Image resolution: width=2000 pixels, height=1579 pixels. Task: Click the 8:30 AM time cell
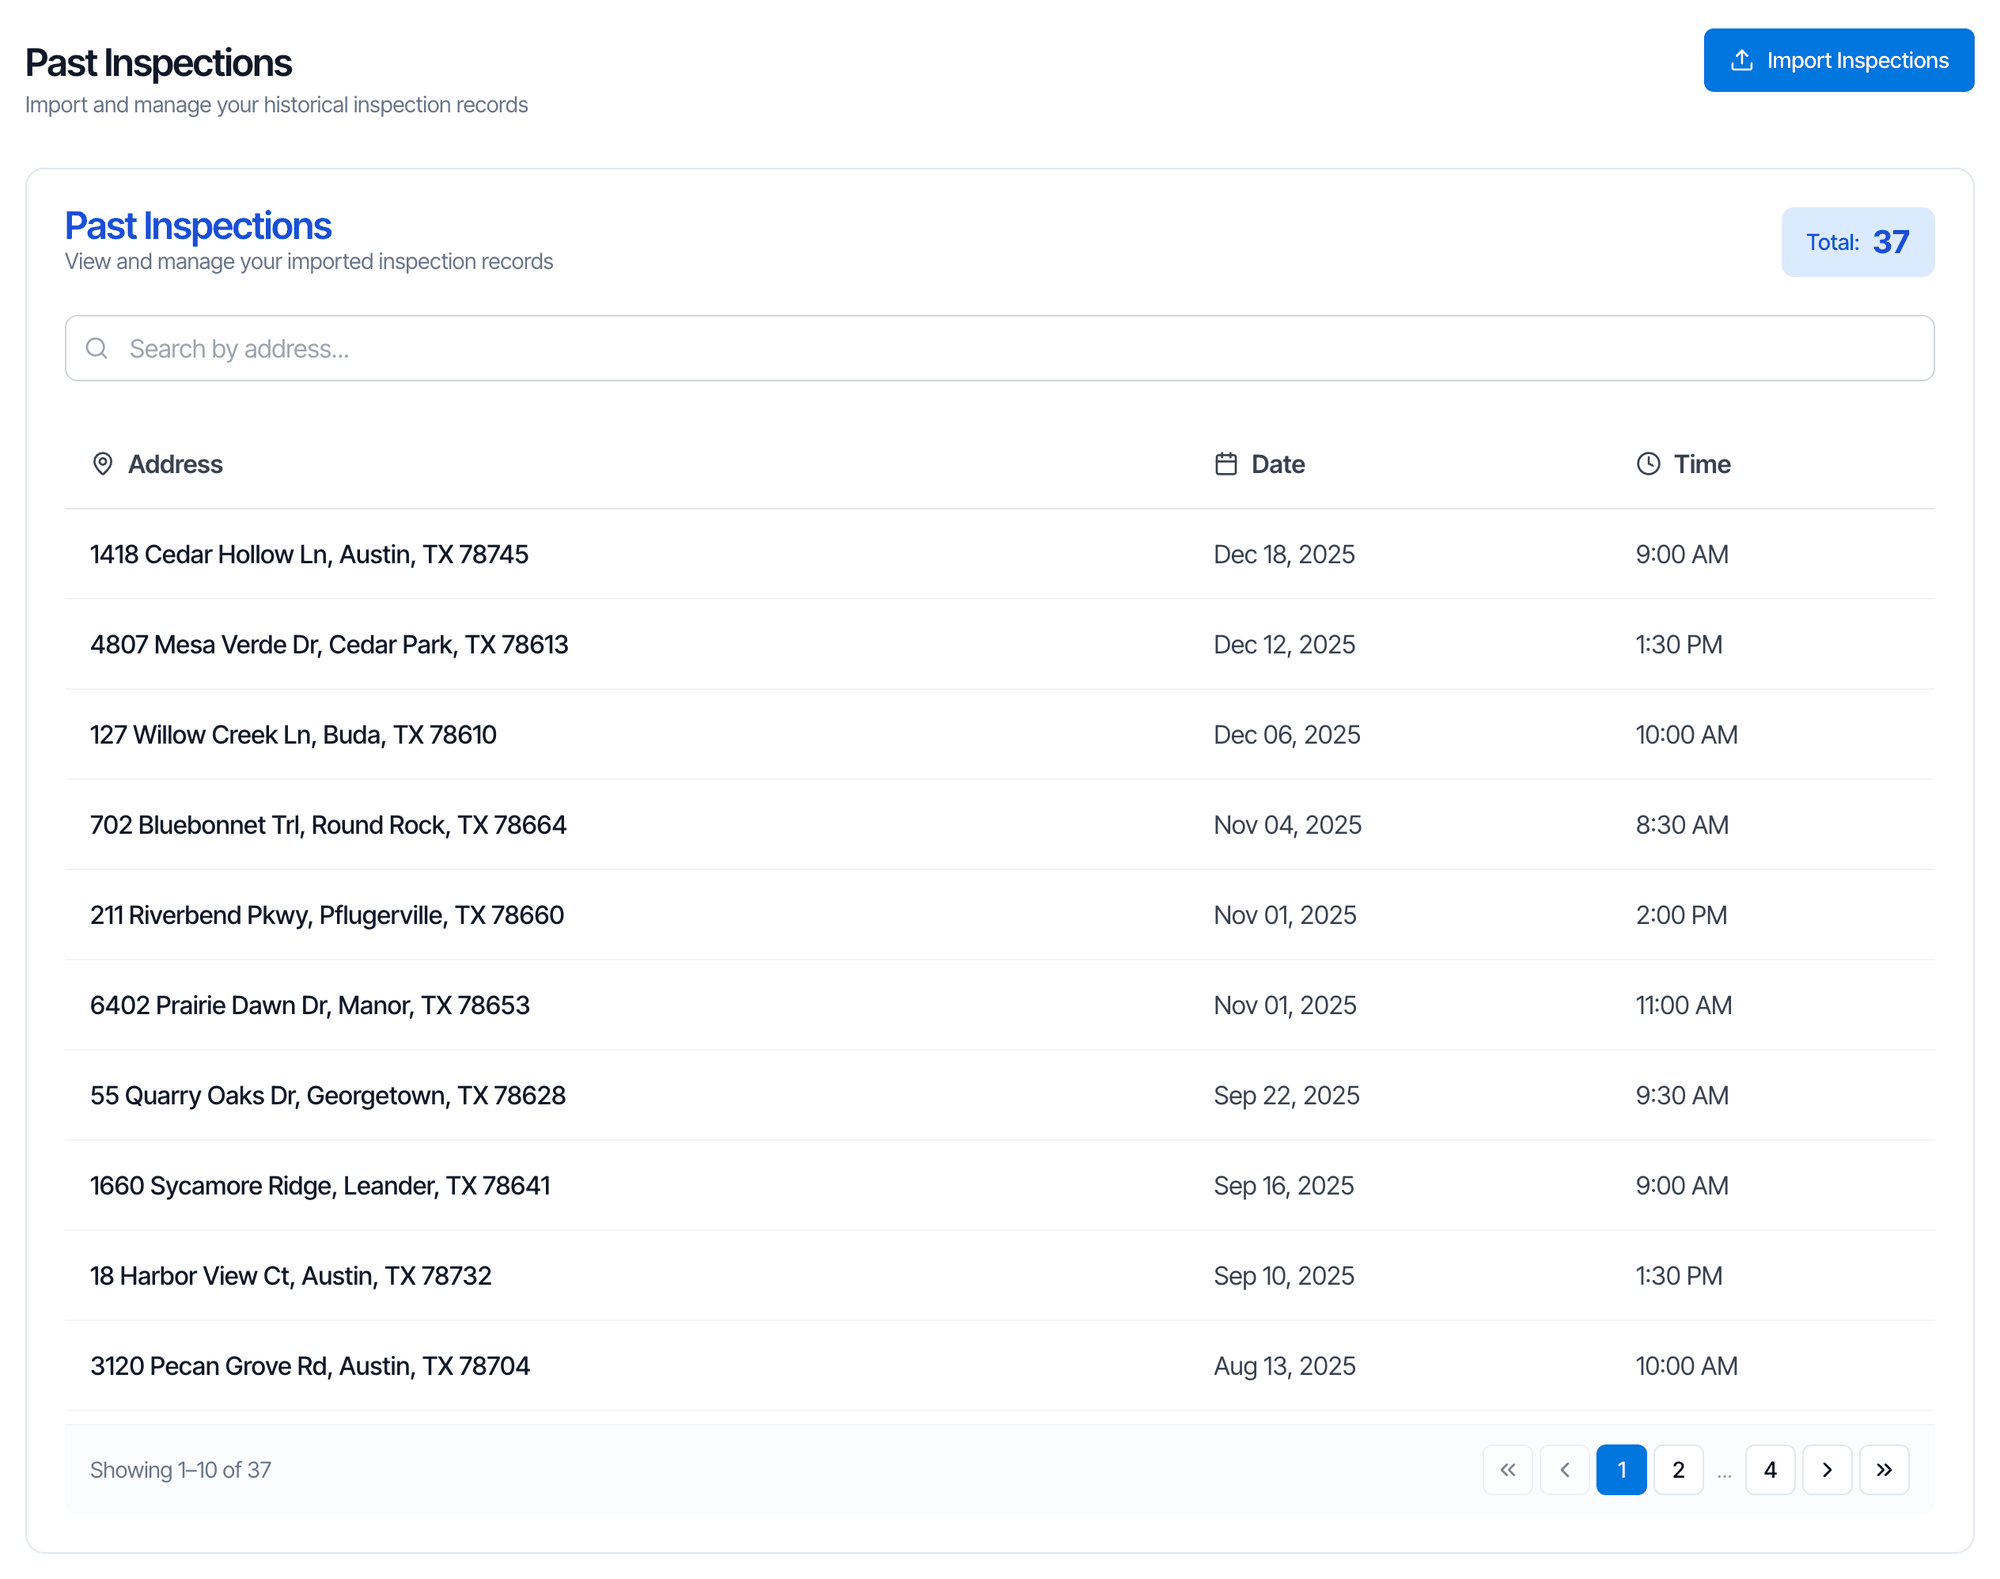[1682, 824]
